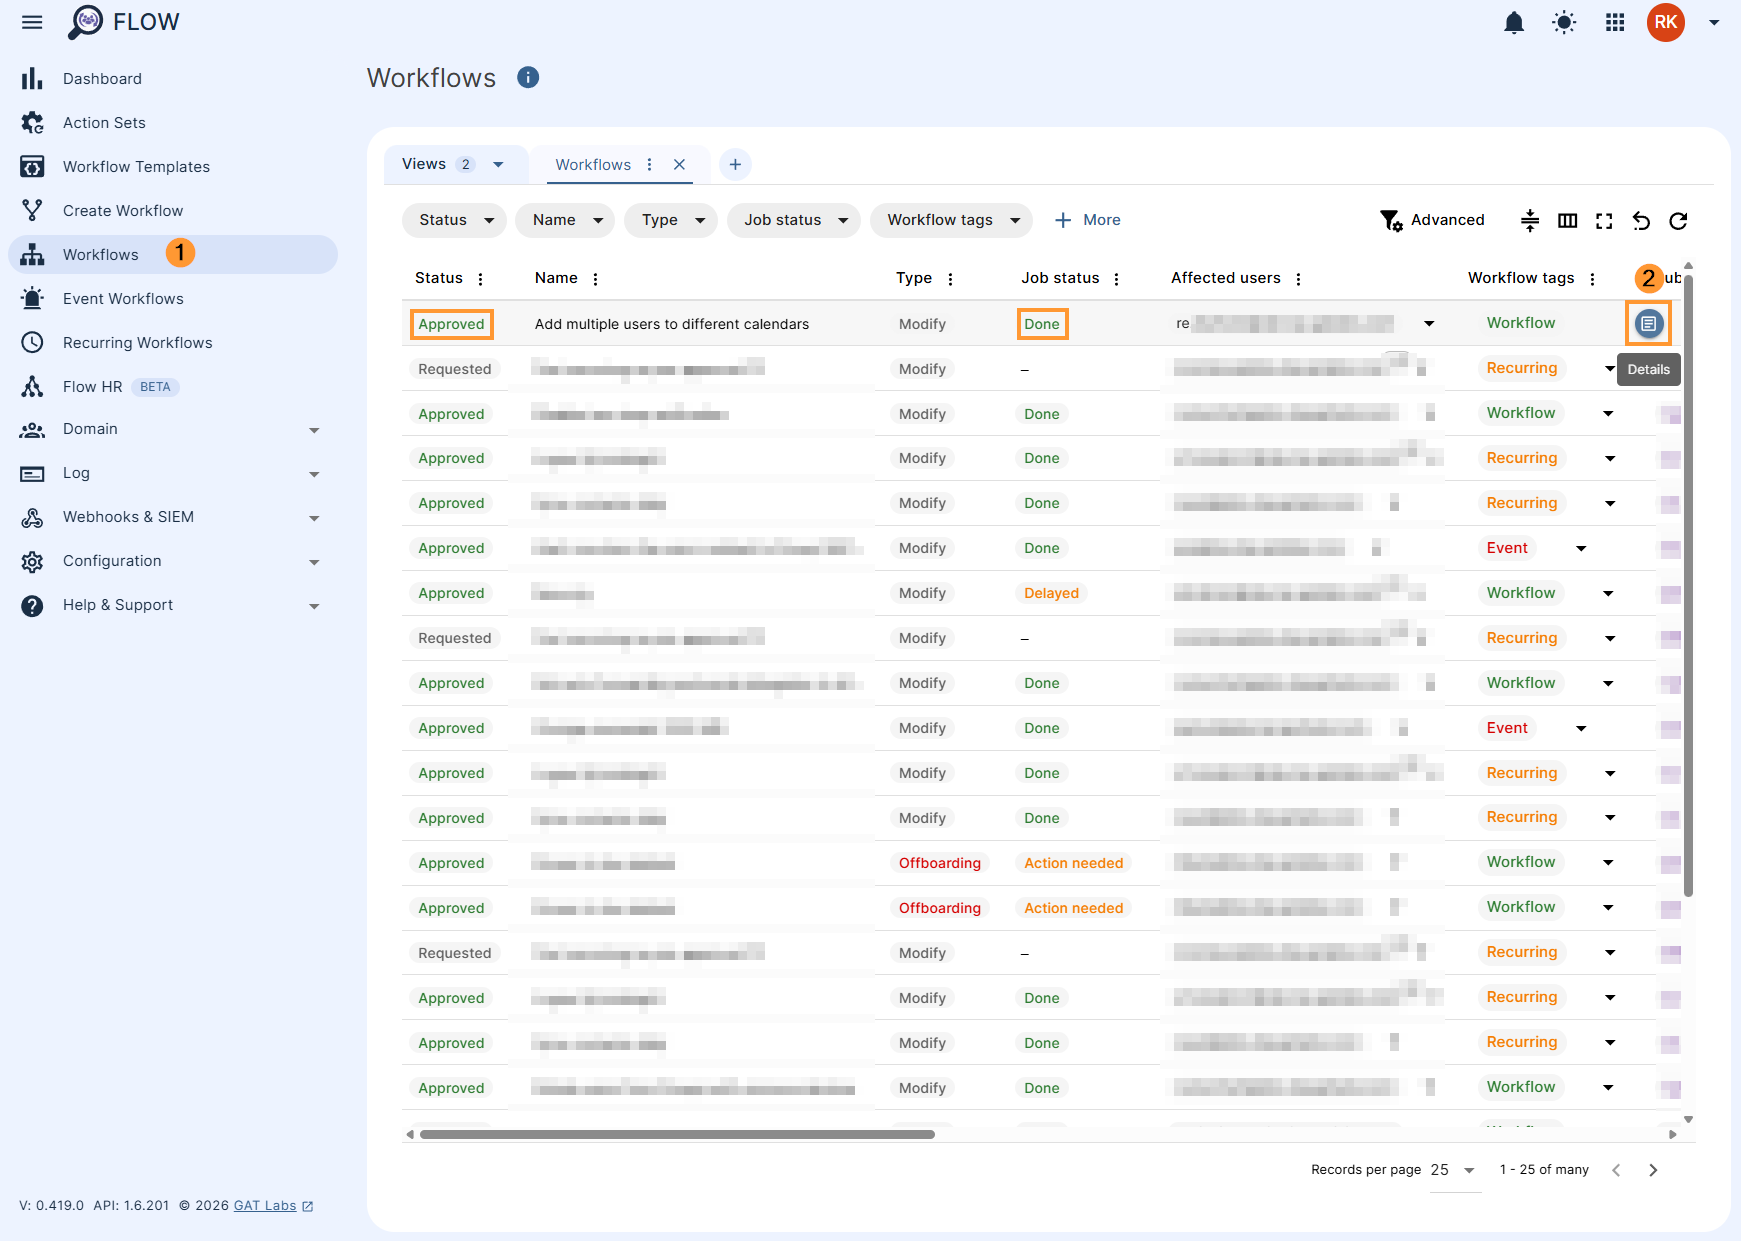Open the notification bell
Image resolution: width=1741 pixels, height=1241 pixels.
(1514, 22)
